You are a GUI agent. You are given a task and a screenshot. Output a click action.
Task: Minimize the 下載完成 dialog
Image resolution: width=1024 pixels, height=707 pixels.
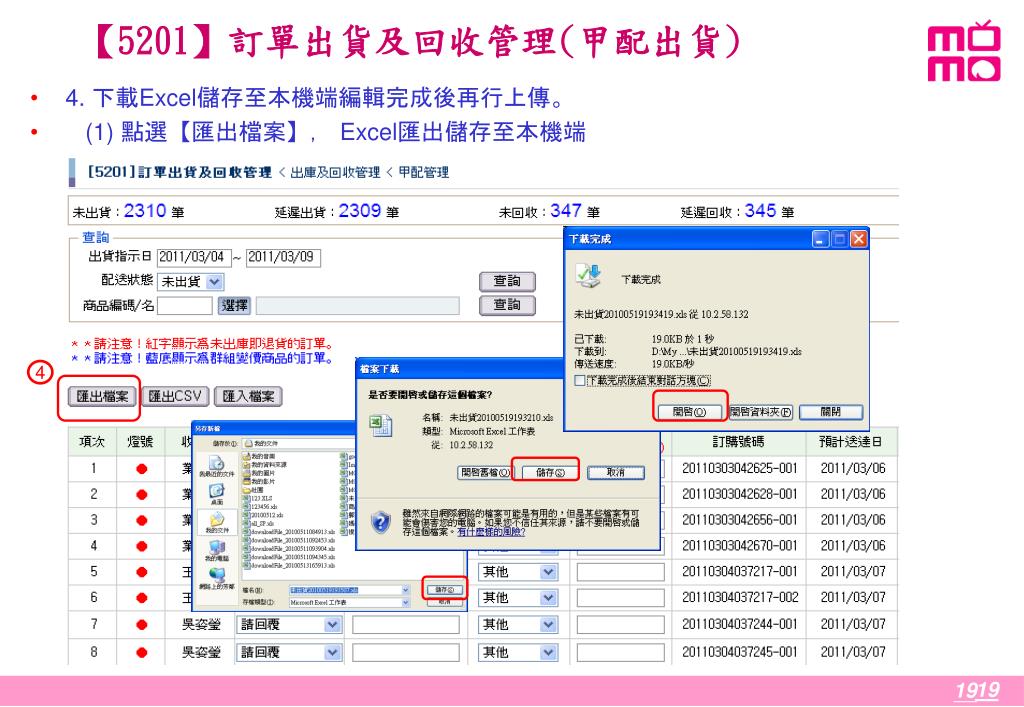click(x=821, y=239)
